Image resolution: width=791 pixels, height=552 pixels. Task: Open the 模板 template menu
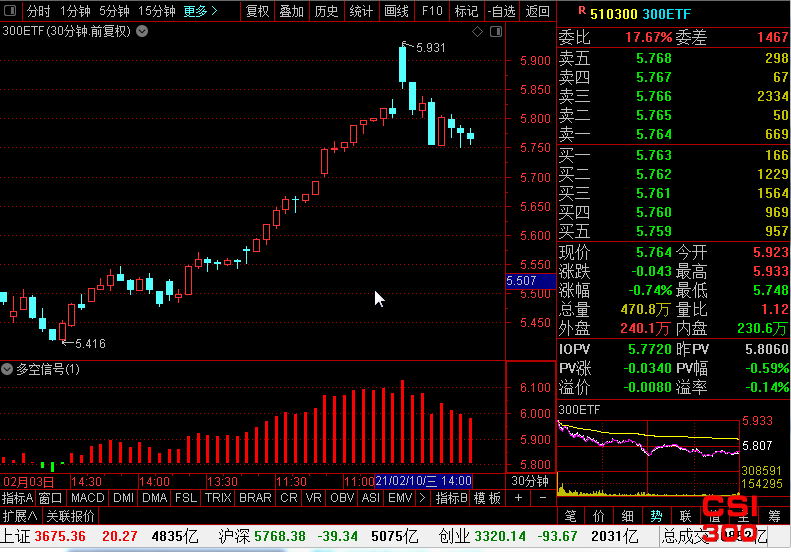coord(487,498)
